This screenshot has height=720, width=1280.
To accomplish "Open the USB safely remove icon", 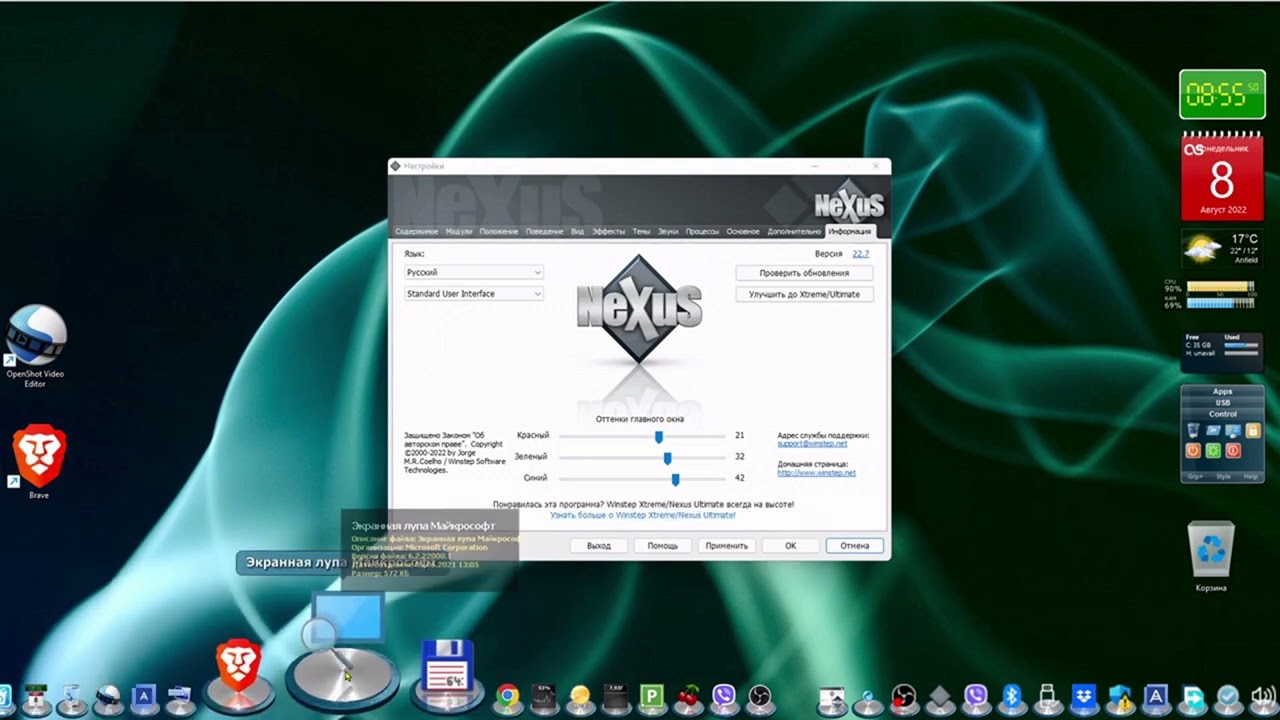I will click(x=1047, y=696).
